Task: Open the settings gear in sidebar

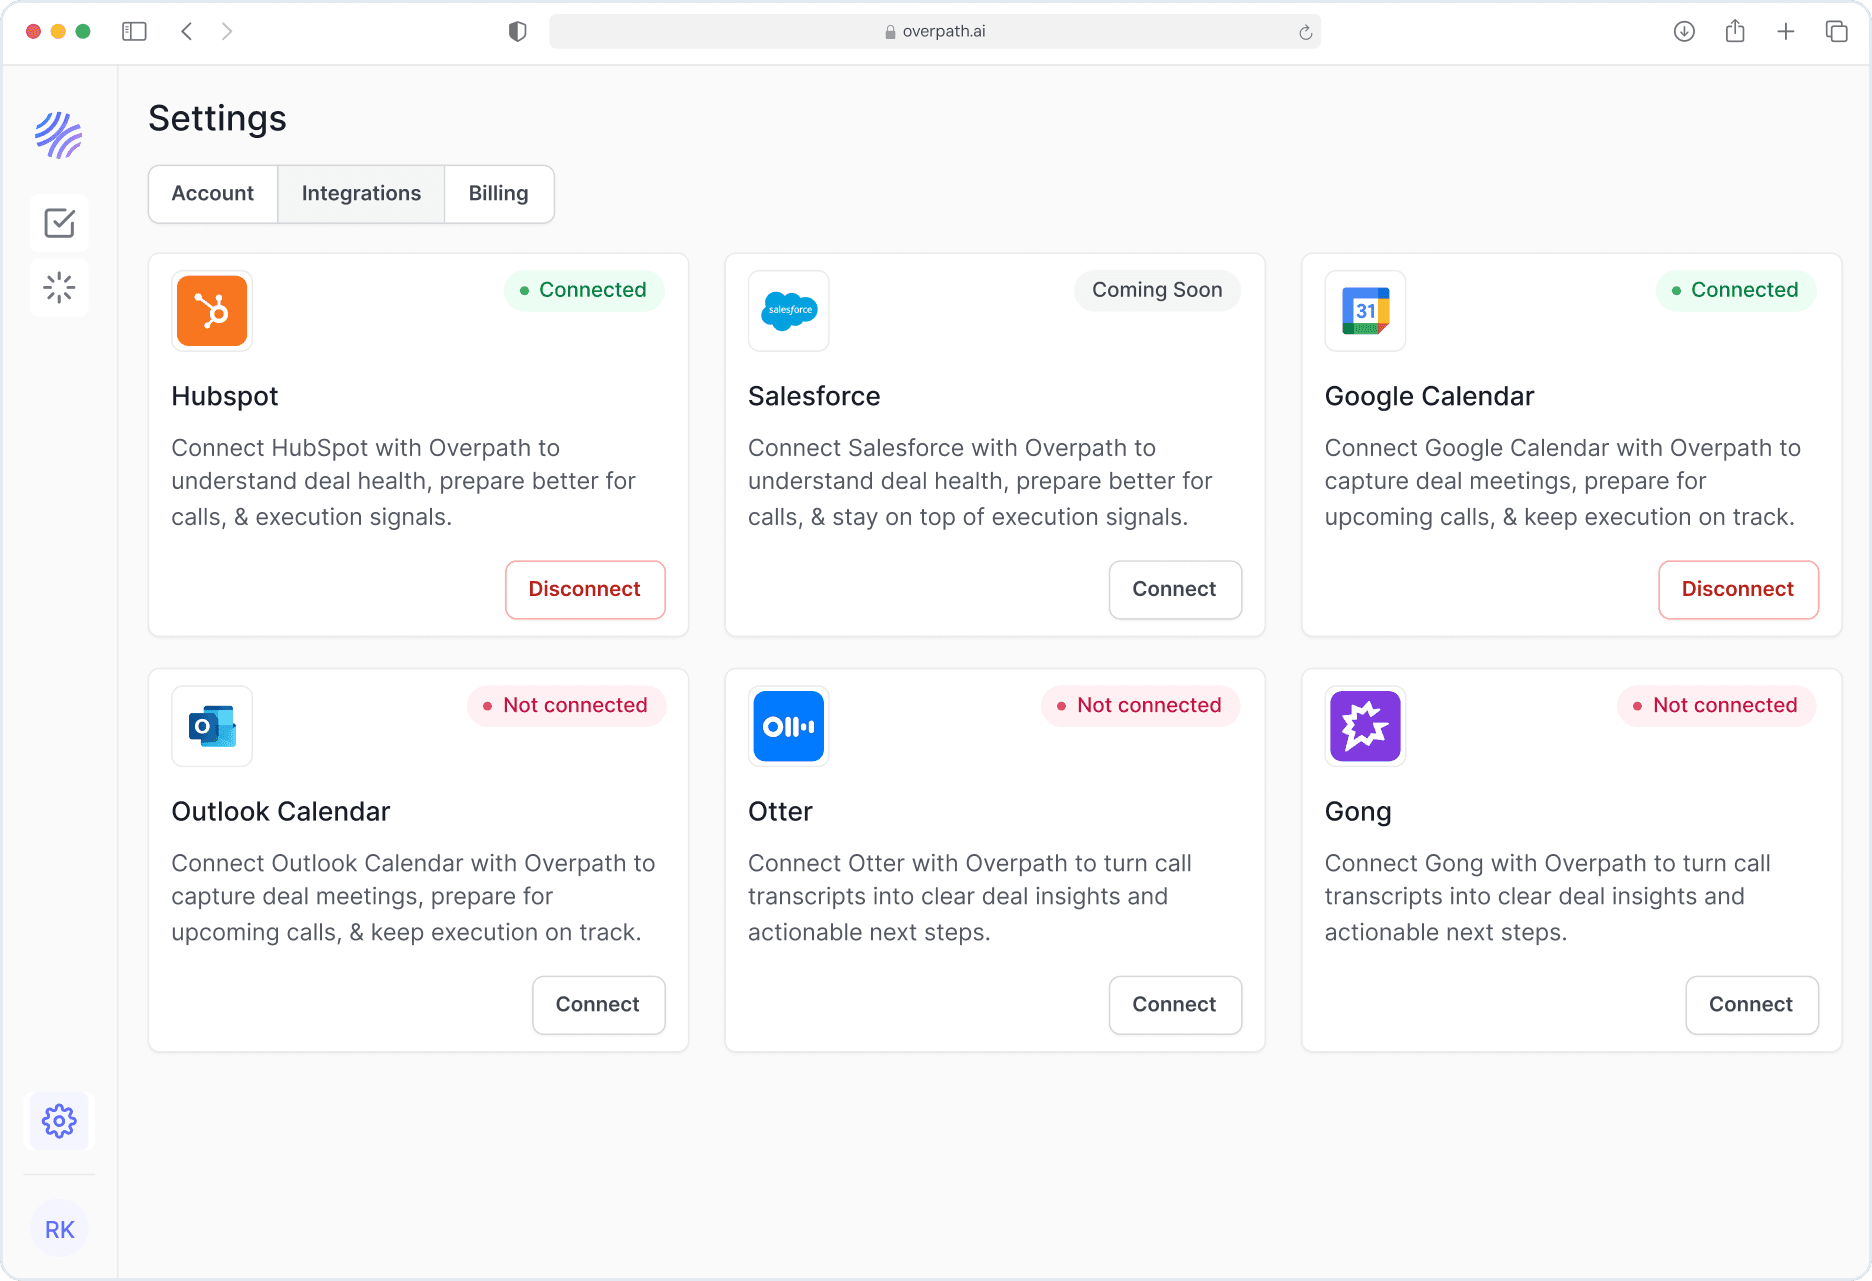Action: pyautogui.click(x=59, y=1121)
